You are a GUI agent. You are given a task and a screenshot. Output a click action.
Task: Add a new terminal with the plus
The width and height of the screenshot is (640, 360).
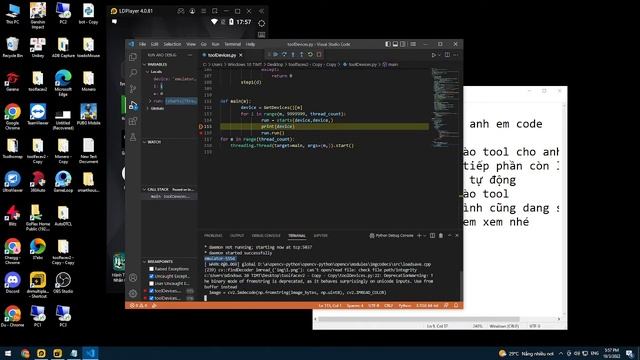[x=419, y=236]
